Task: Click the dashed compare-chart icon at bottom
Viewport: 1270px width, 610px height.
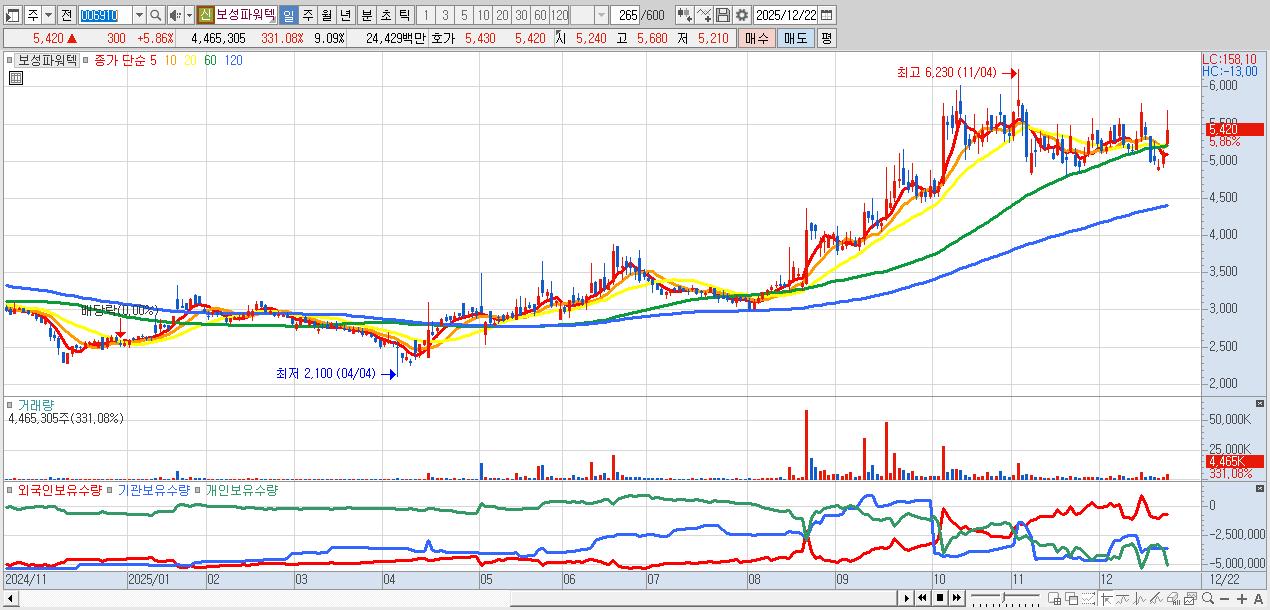Action: click(x=1088, y=598)
